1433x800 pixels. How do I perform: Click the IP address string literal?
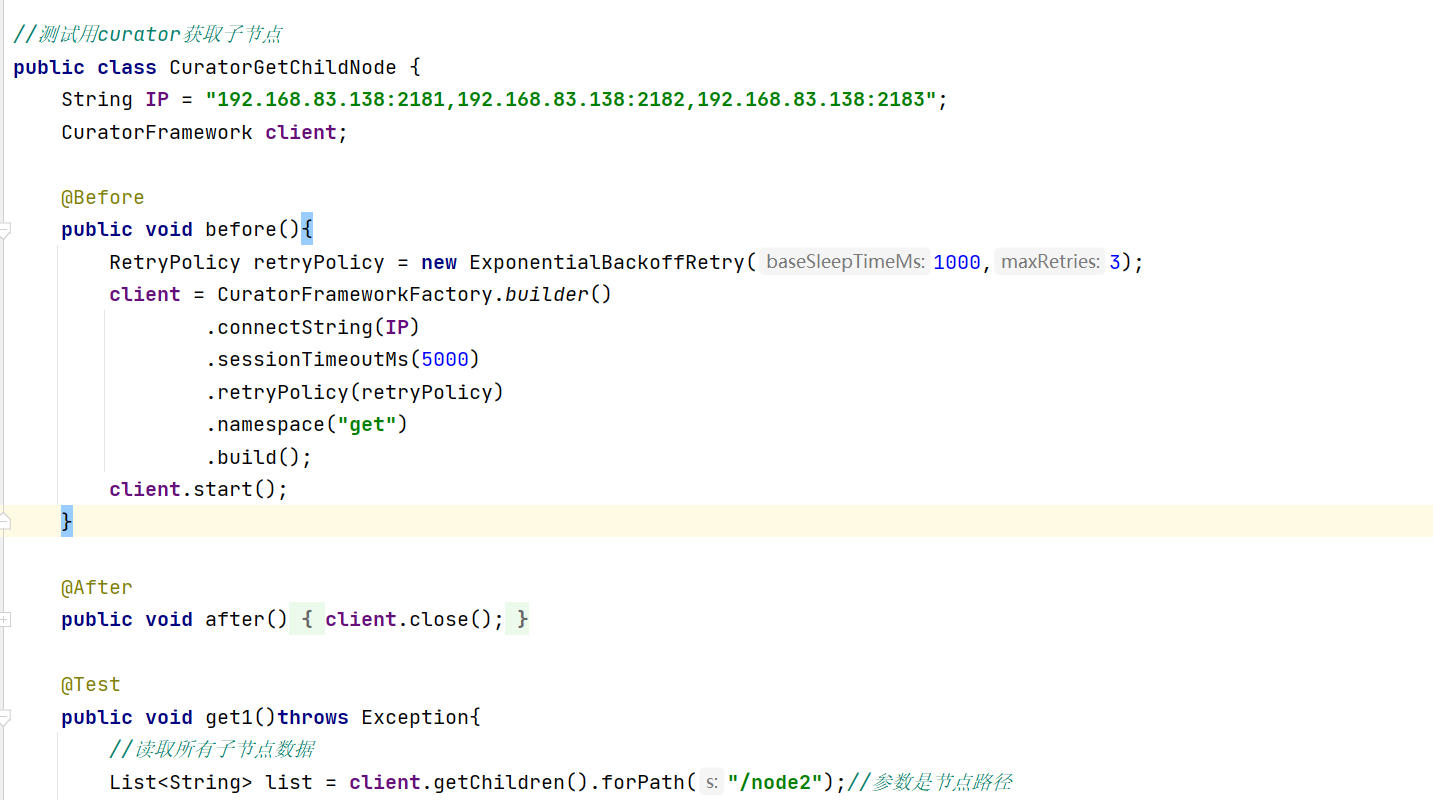click(x=571, y=99)
